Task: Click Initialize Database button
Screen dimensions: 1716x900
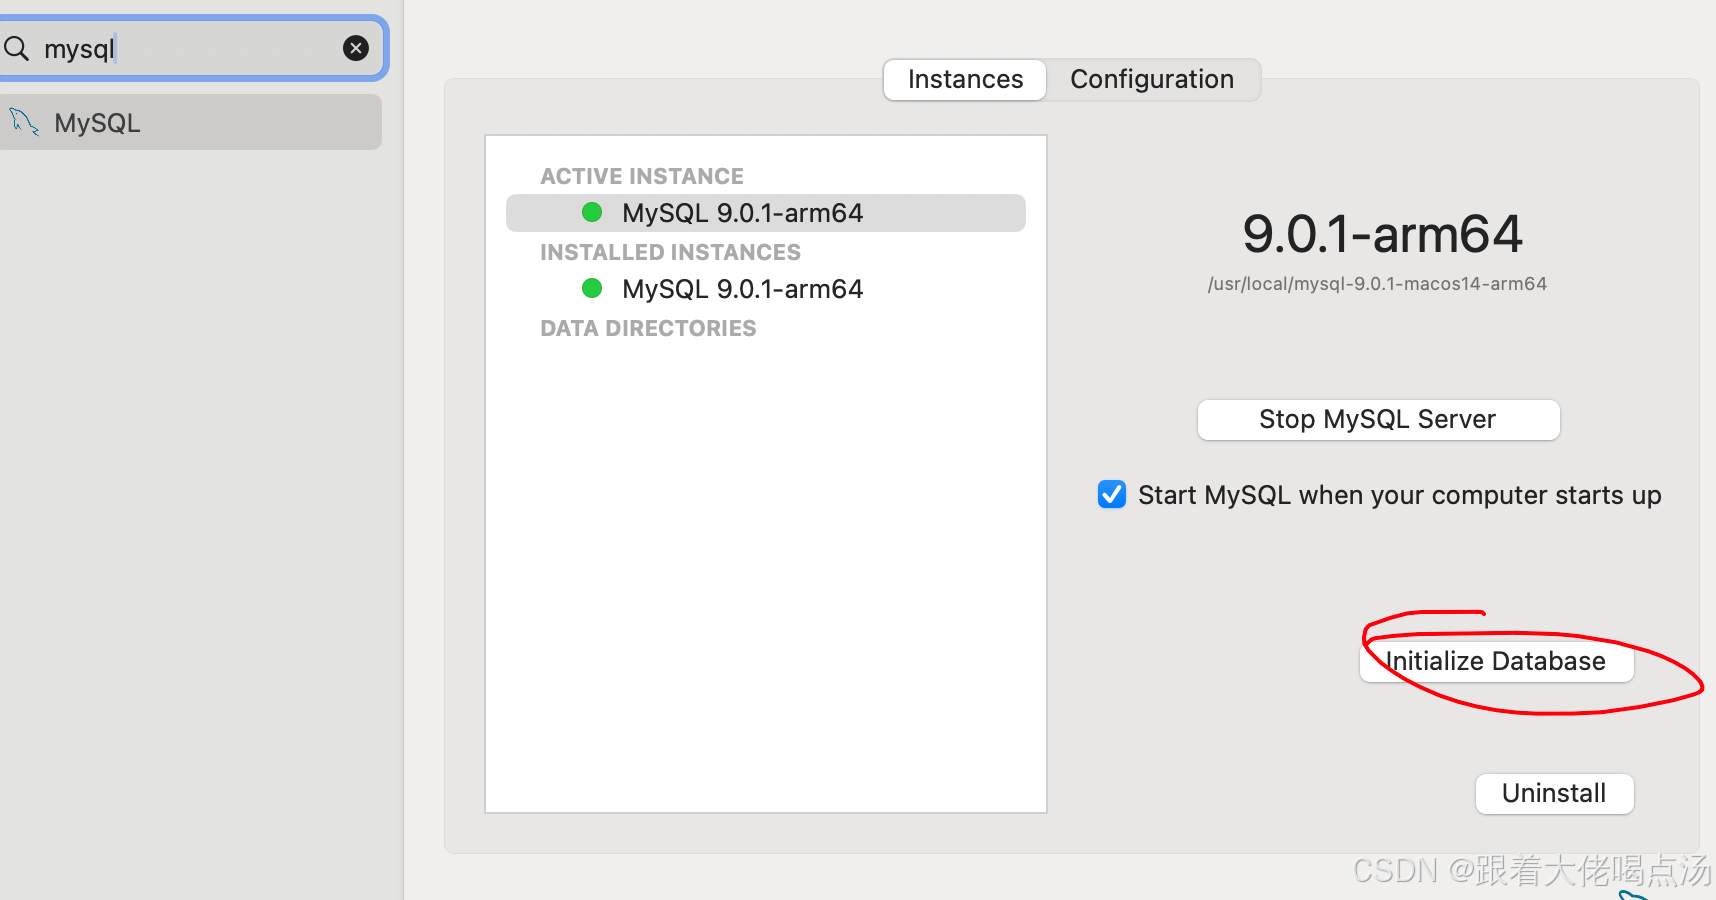Action: [1496, 661]
